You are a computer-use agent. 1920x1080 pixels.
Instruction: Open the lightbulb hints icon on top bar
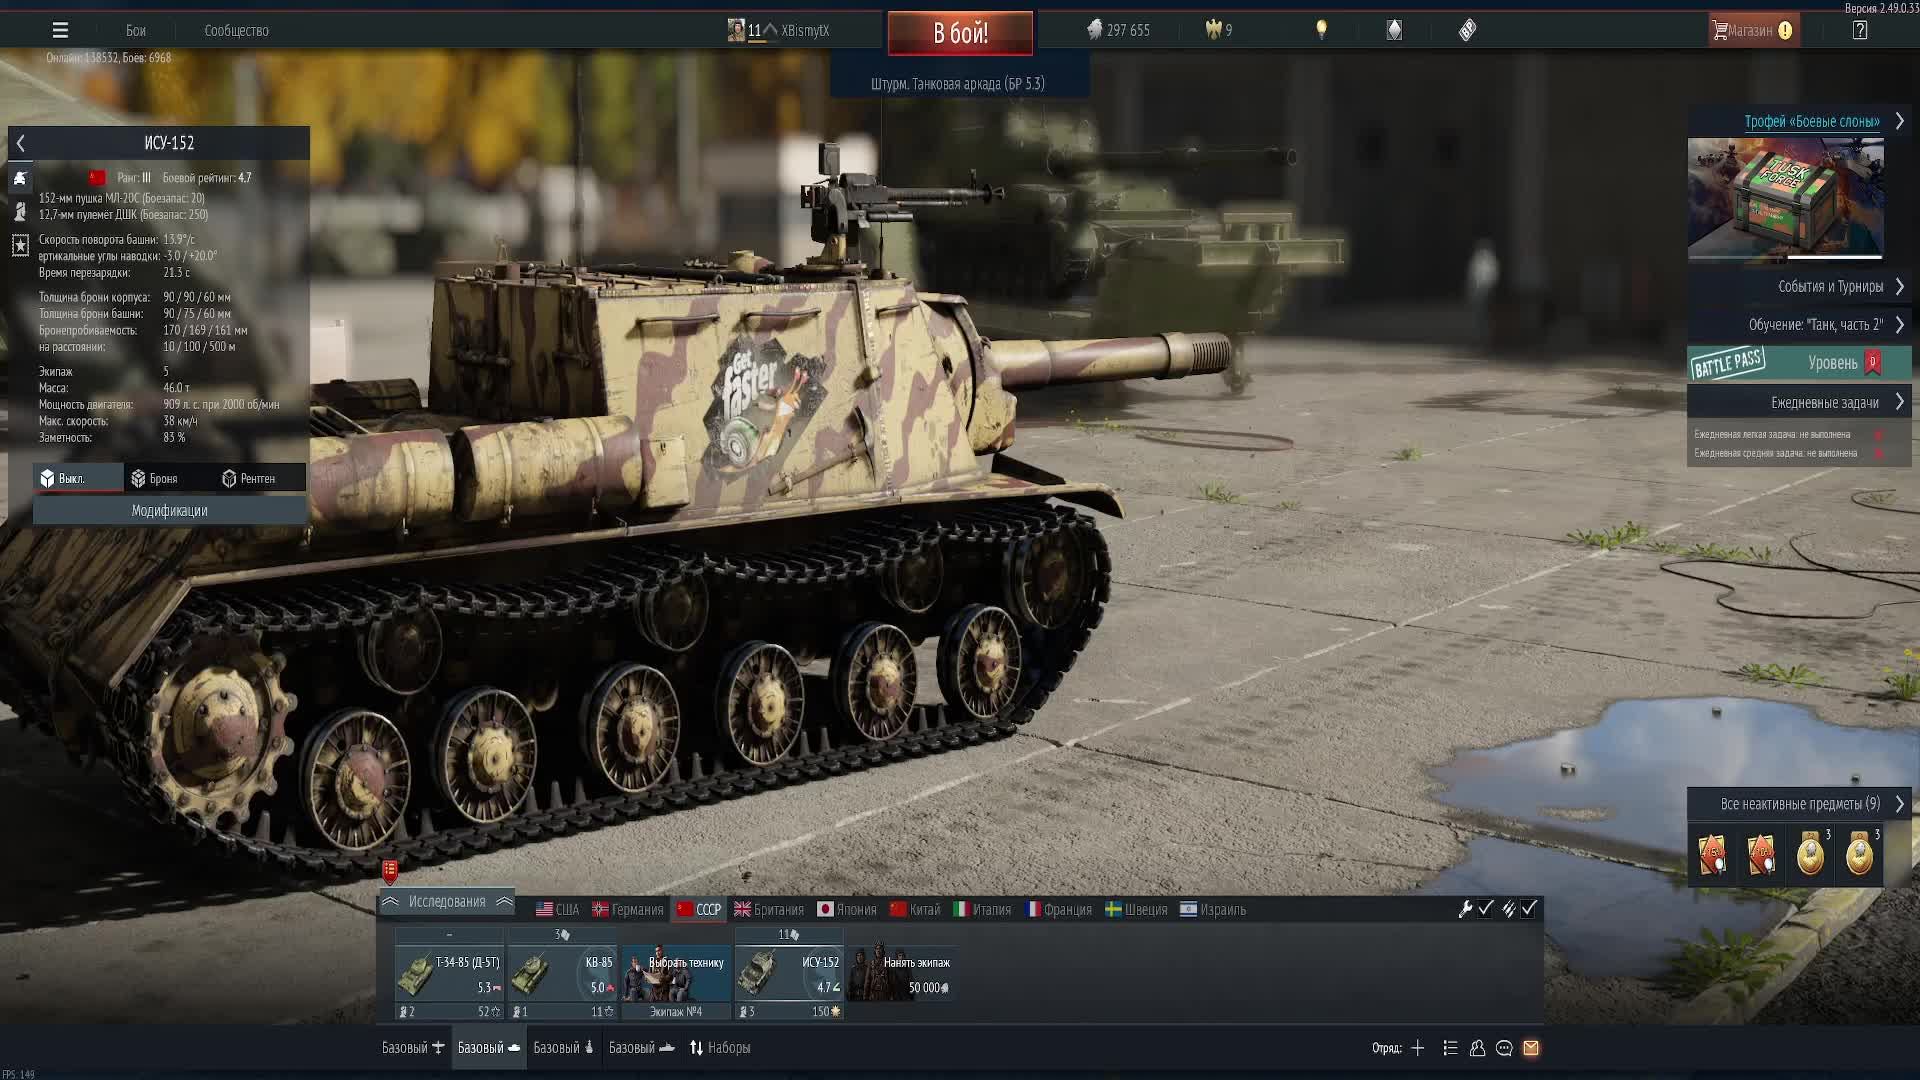click(1321, 30)
